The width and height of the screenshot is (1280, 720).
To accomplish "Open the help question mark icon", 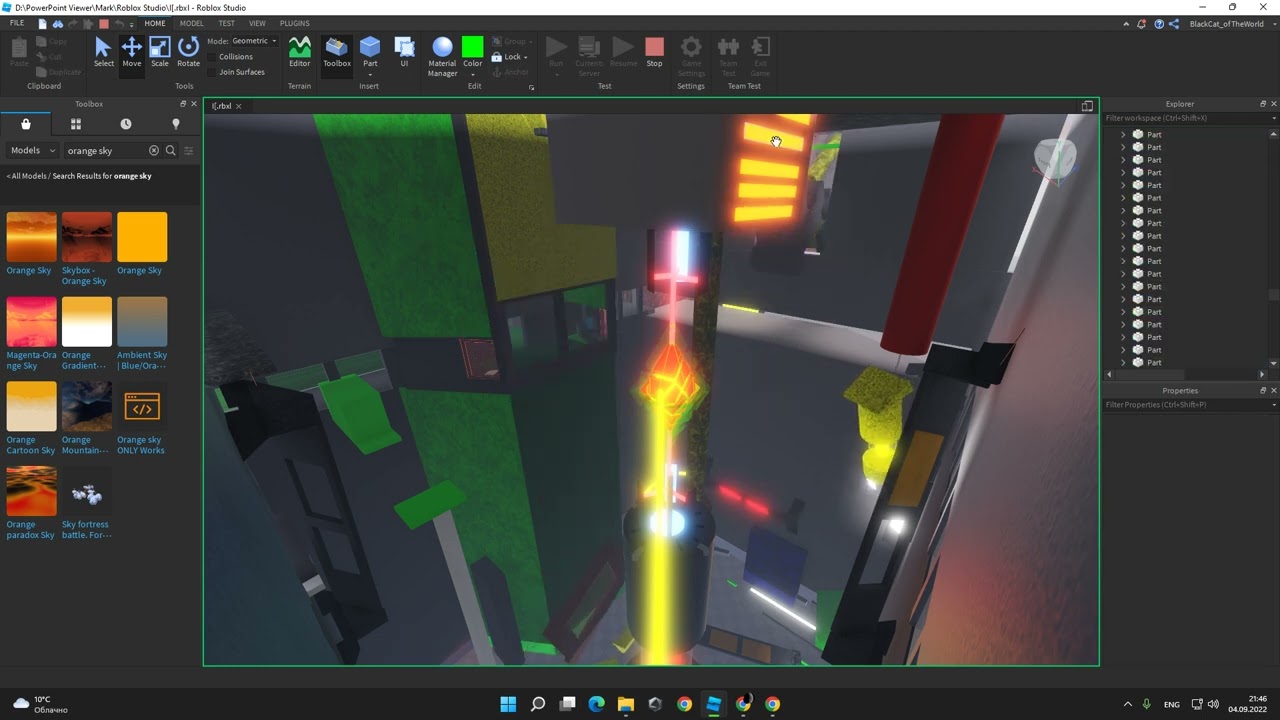I will [1158, 24].
